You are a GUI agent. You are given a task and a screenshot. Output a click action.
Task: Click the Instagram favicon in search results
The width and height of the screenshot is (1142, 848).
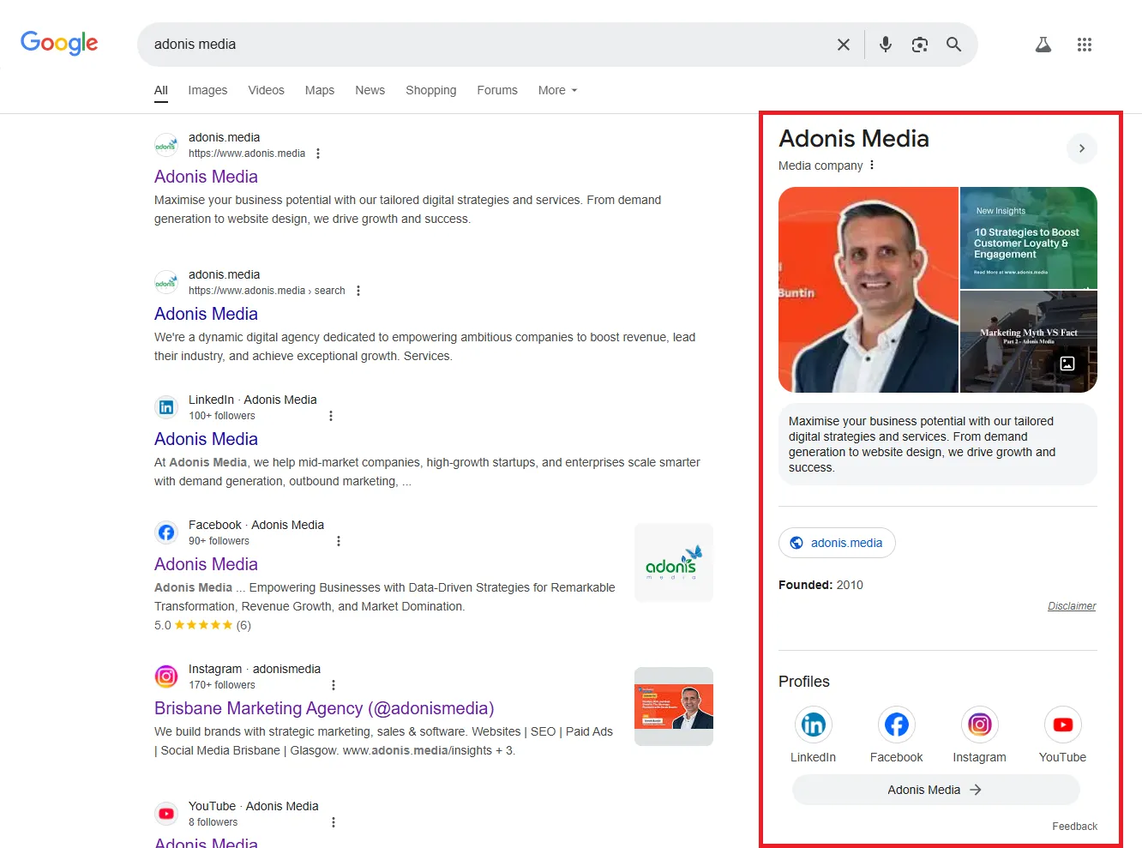pyautogui.click(x=166, y=677)
